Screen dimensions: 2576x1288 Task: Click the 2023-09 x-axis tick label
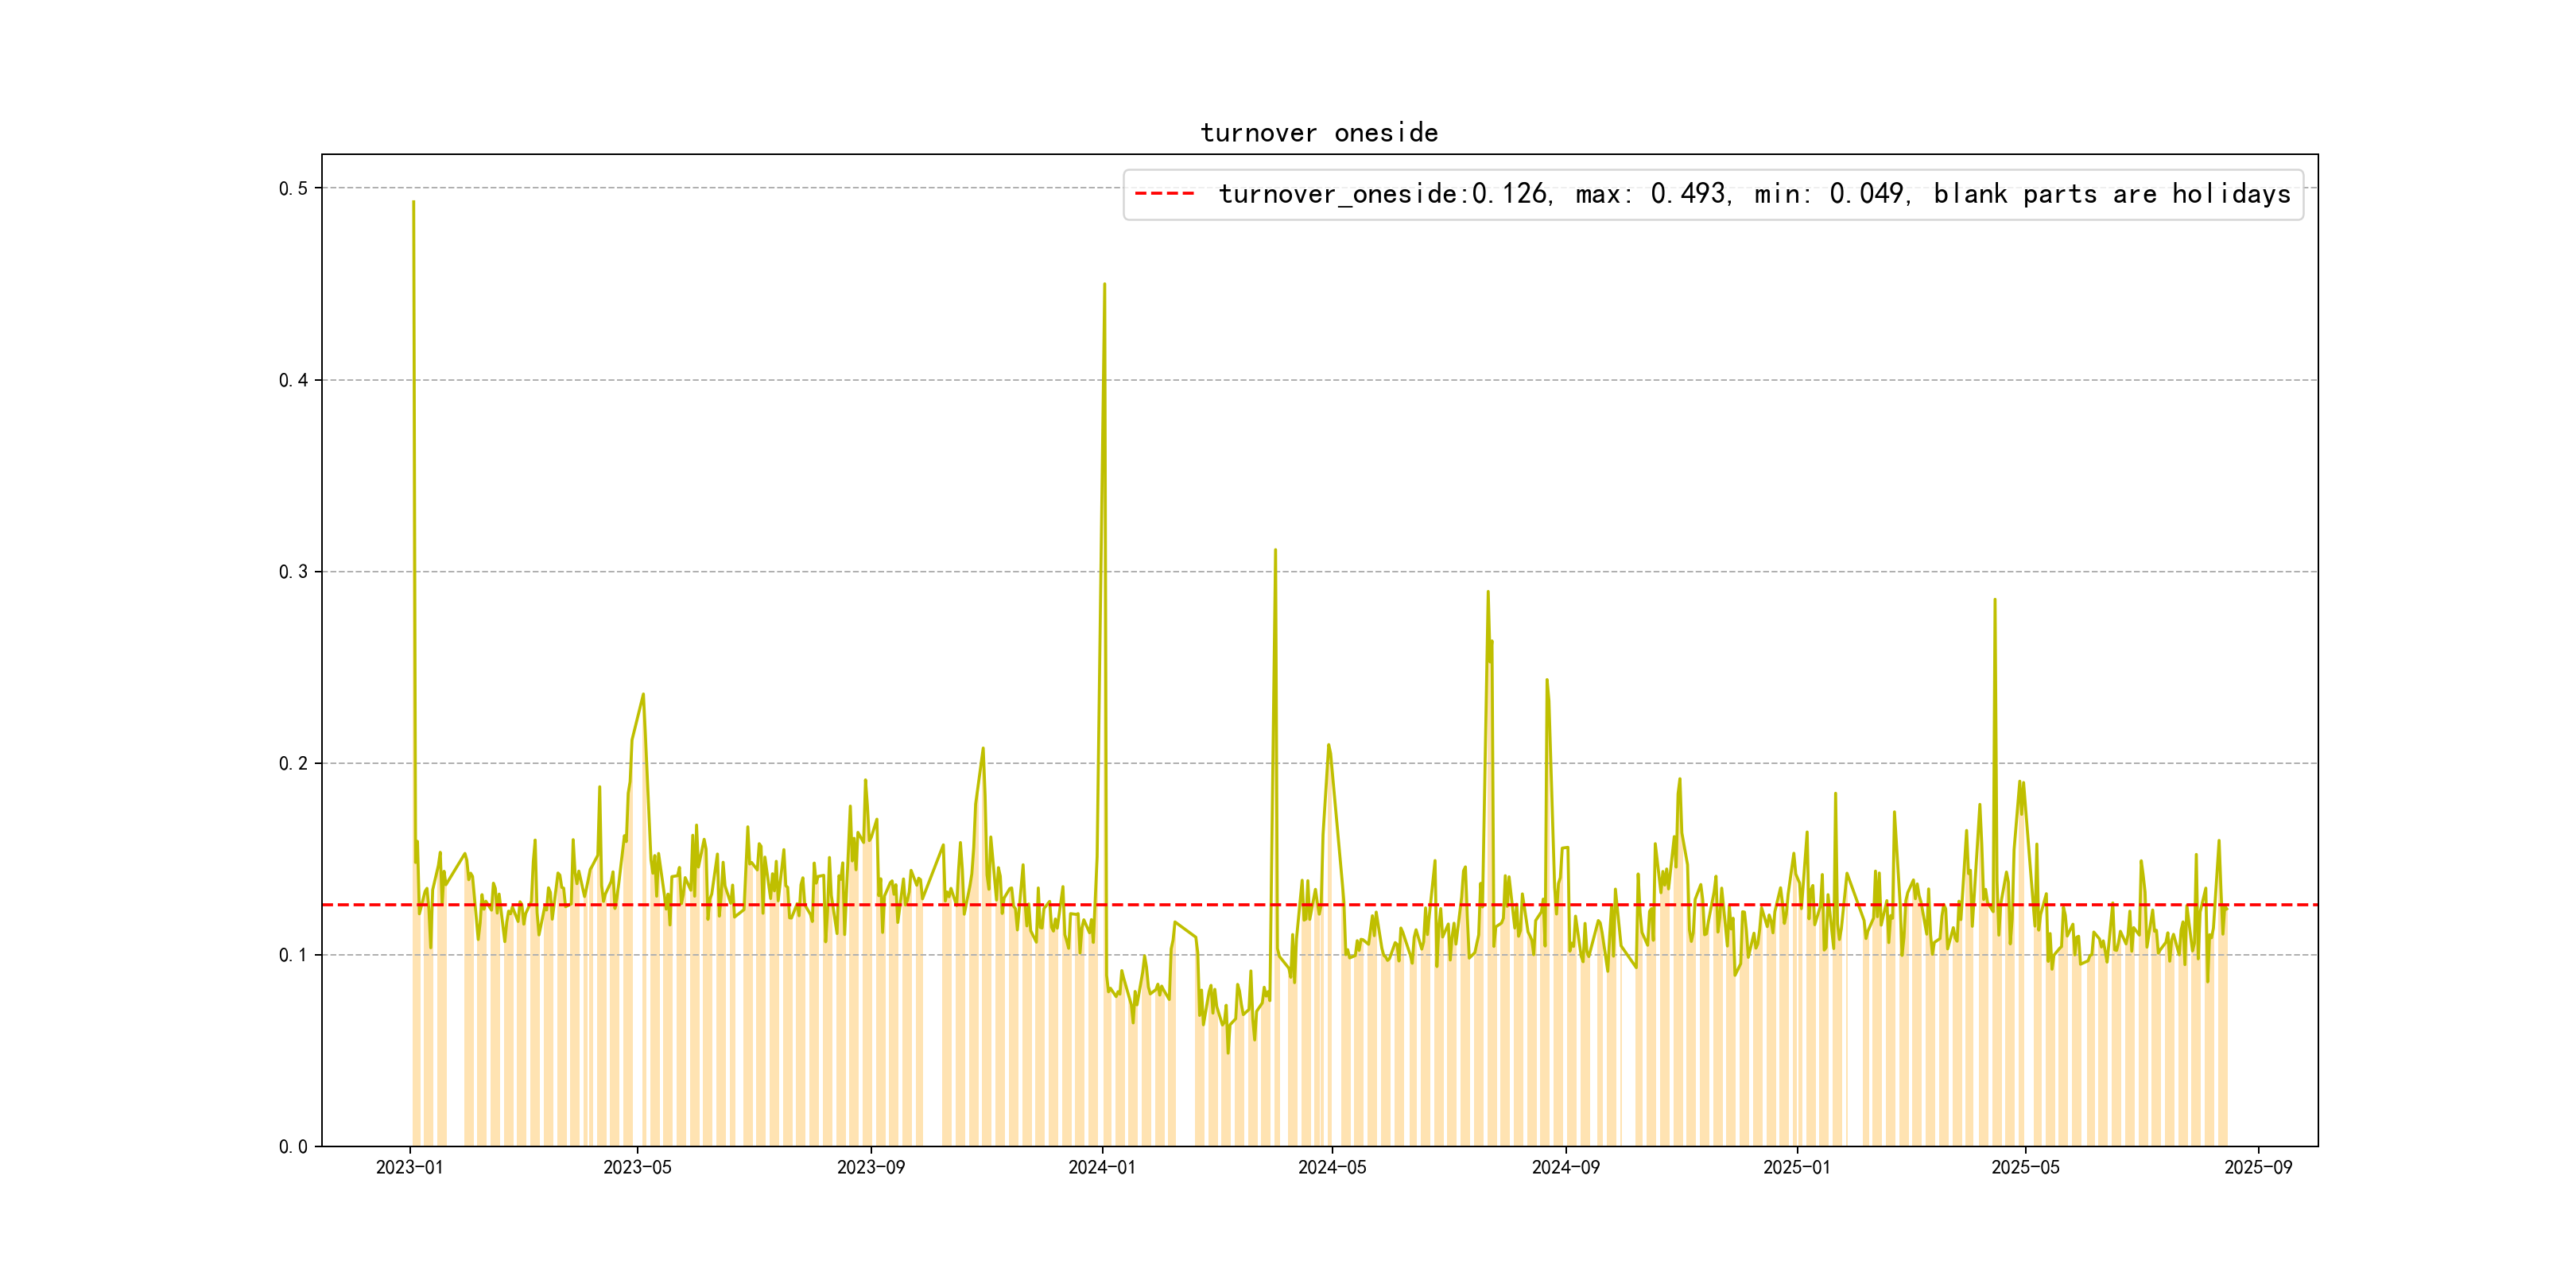(870, 1167)
